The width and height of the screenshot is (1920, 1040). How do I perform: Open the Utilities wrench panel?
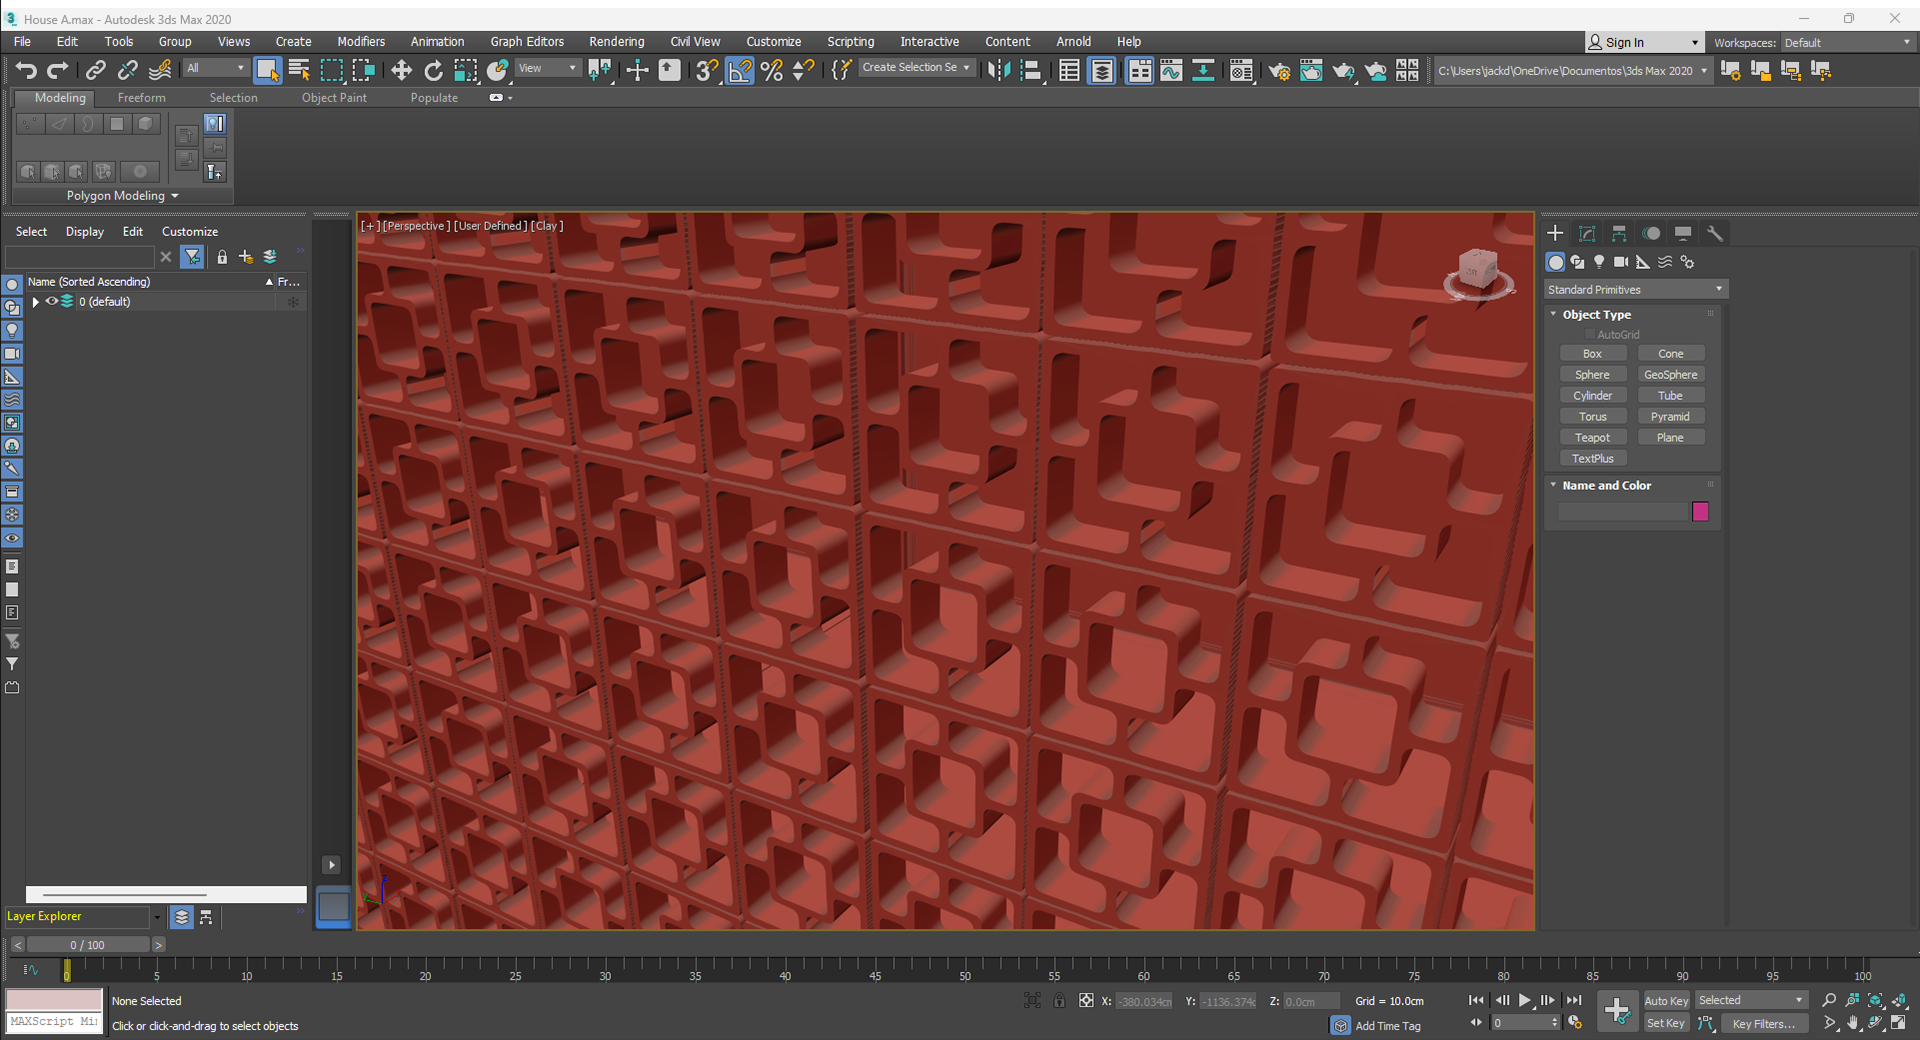[1715, 233]
